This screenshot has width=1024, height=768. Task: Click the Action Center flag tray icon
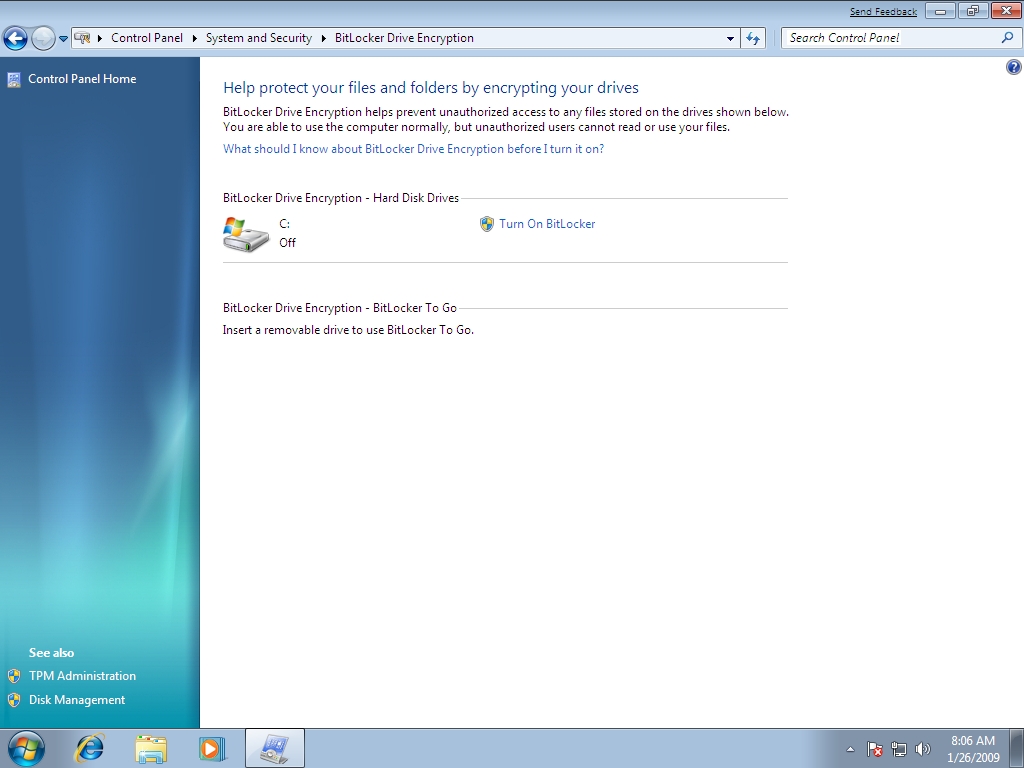pyautogui.click(x=875, y=749)
